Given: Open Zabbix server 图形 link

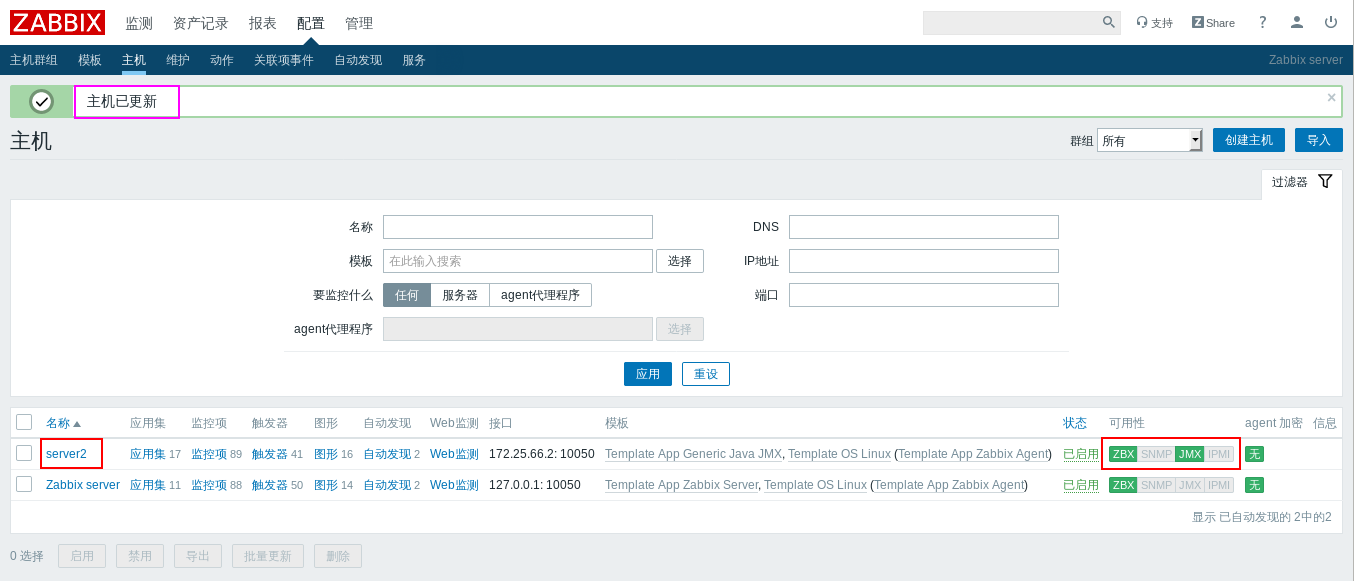Looking at the screenshot, I should pyautogui.click(x=326, y=485).
